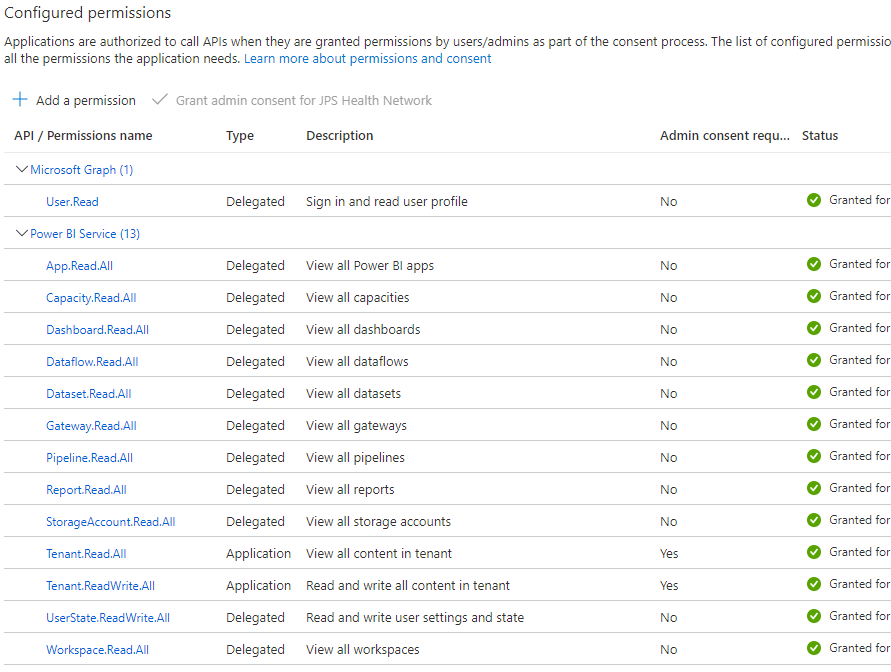The height and width of the screenshot is (672, 891).
Task: Click 'Sign in and read user profile' text
Action: tap(387, 202)
